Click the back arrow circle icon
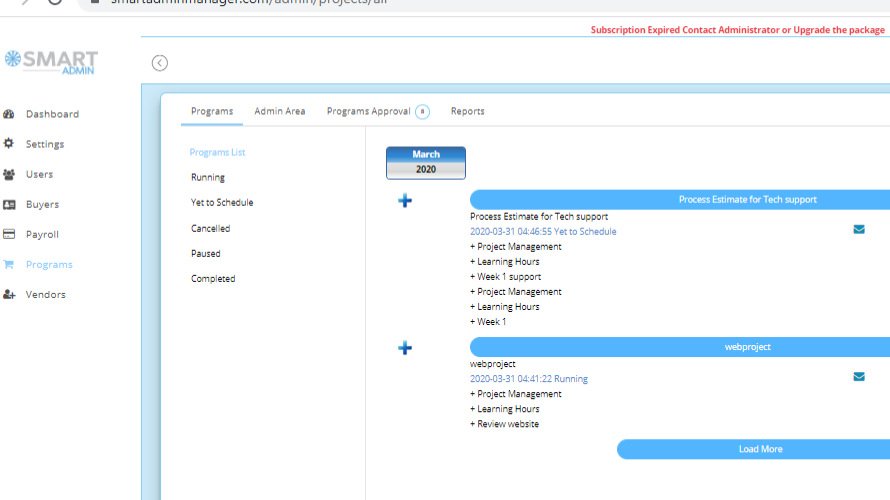Image resolution: width=890 pixels, height=500 pixels. click(159, 63)
